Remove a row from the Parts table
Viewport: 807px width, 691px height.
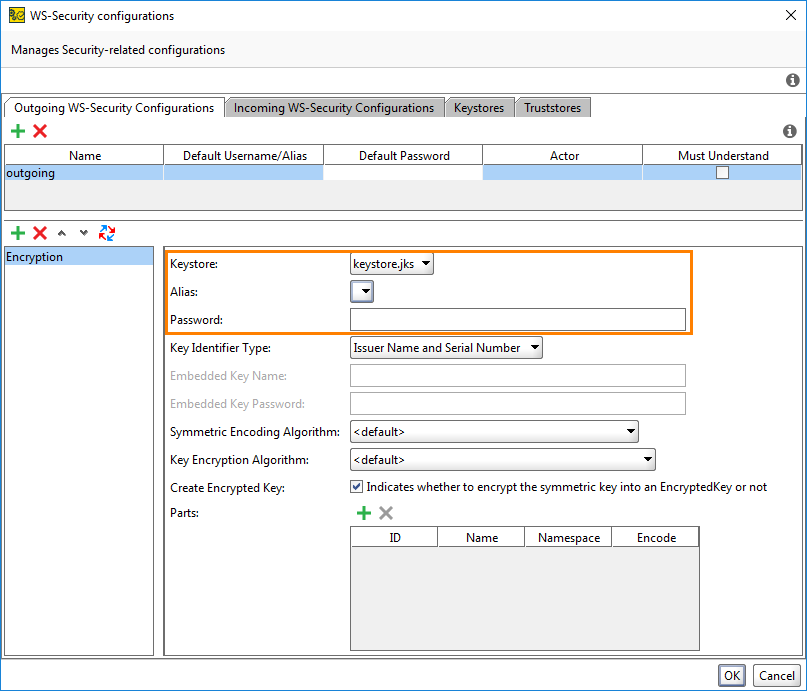point(386,512)
